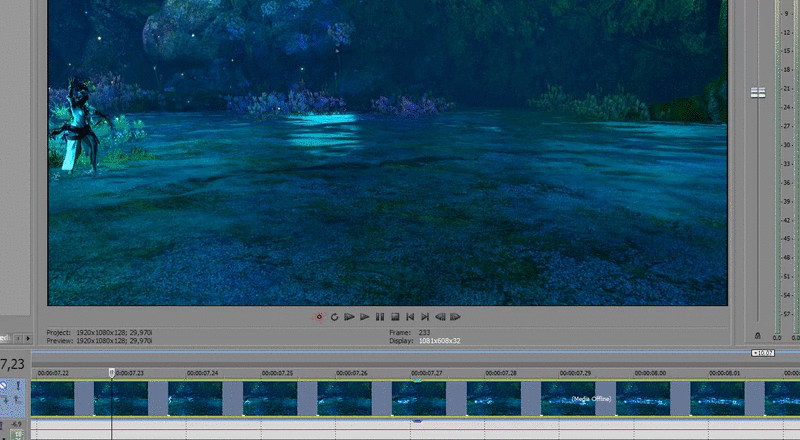Click the video track mute icon
800x440 pixels.
tap(3, 386)
